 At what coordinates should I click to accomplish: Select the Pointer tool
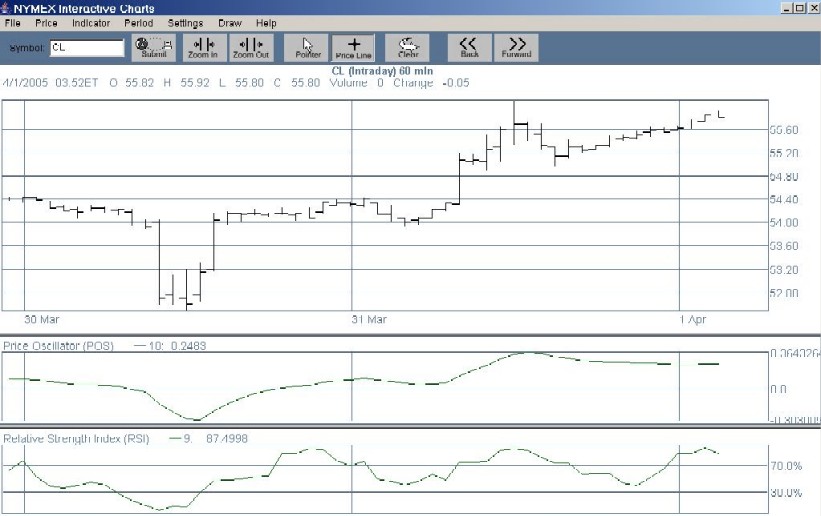pos(308,47)
